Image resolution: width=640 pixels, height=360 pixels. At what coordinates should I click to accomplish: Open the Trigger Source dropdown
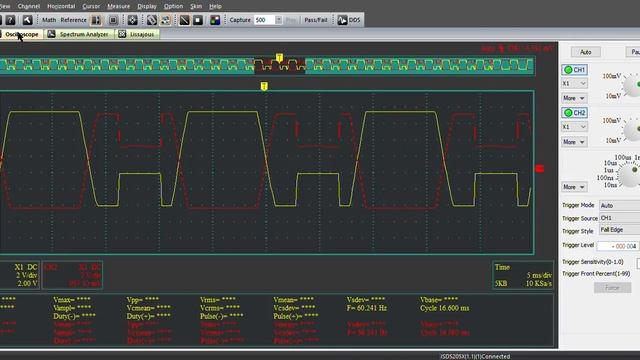pyautogui.click(x=619, y=218)
